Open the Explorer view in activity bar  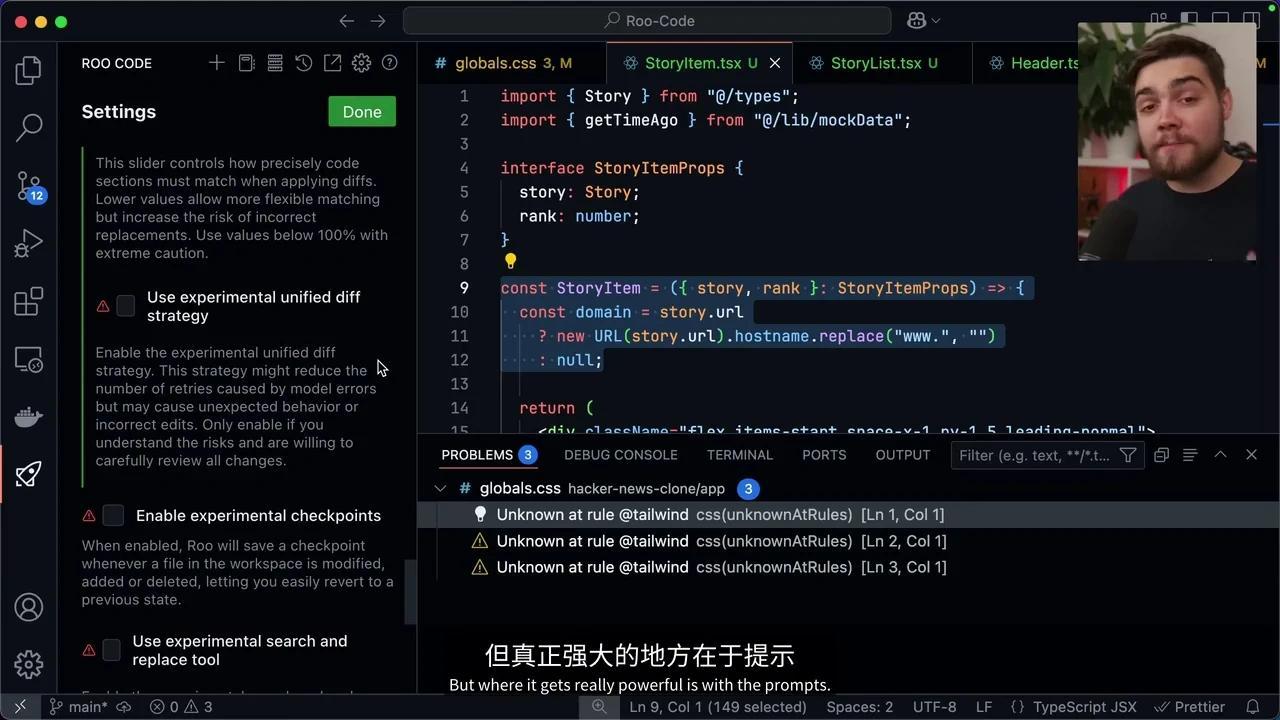point(29,70)
